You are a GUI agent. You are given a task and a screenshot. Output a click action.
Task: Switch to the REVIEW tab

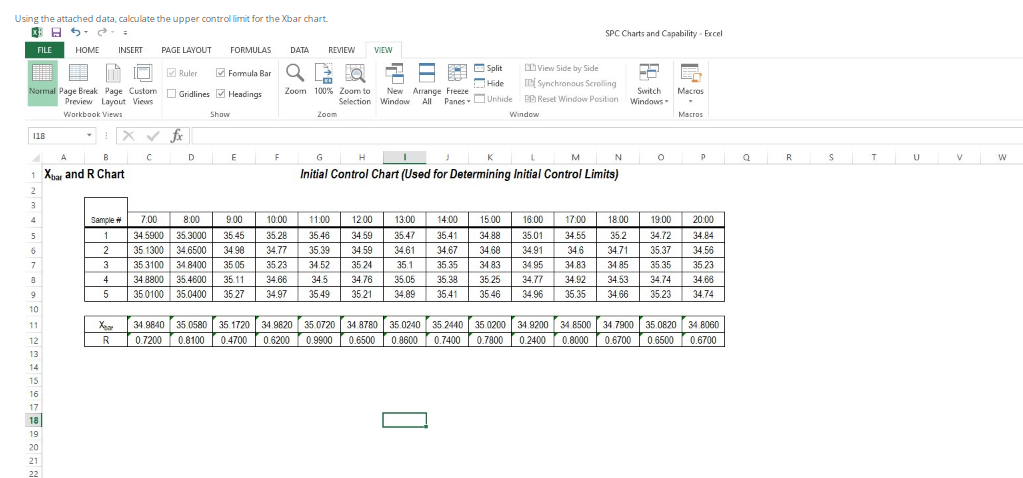[341, 50]
